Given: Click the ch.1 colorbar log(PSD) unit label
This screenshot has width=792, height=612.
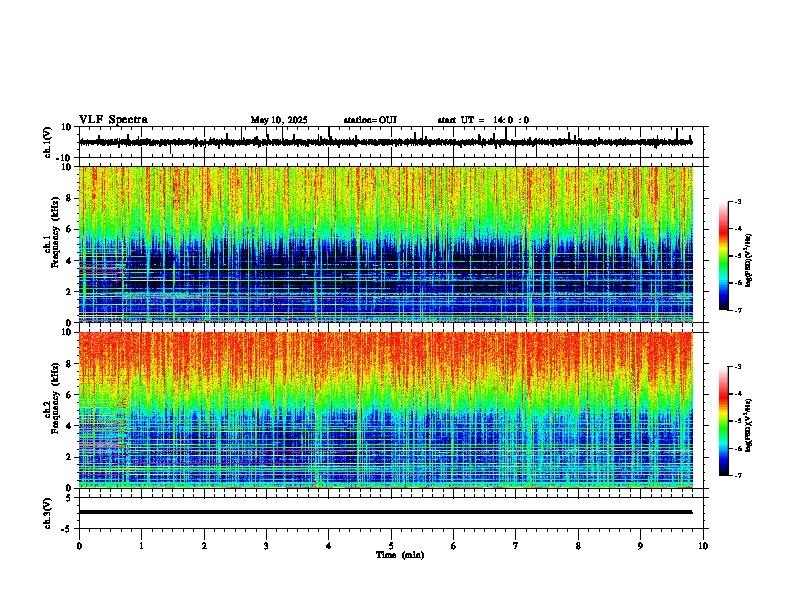Looking at the screenshot, I should pos(748,261).
